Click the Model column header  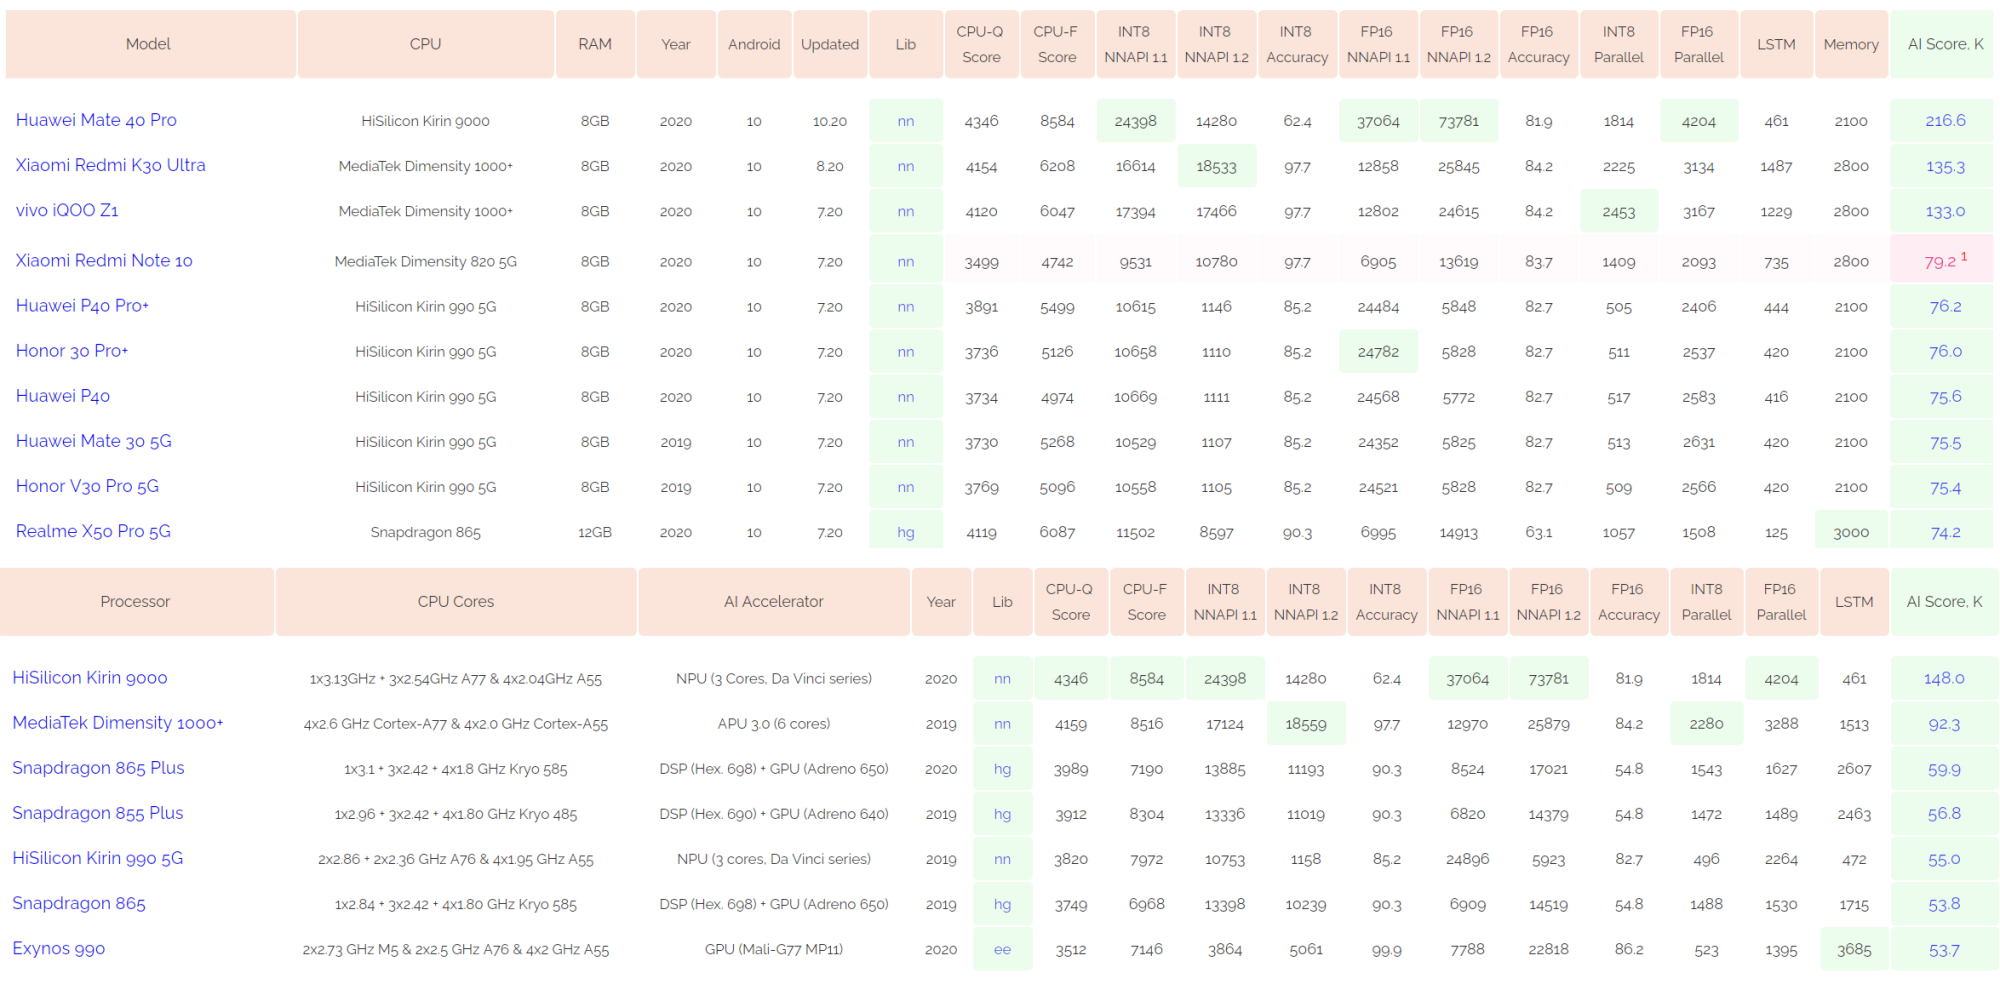point(149,44)
